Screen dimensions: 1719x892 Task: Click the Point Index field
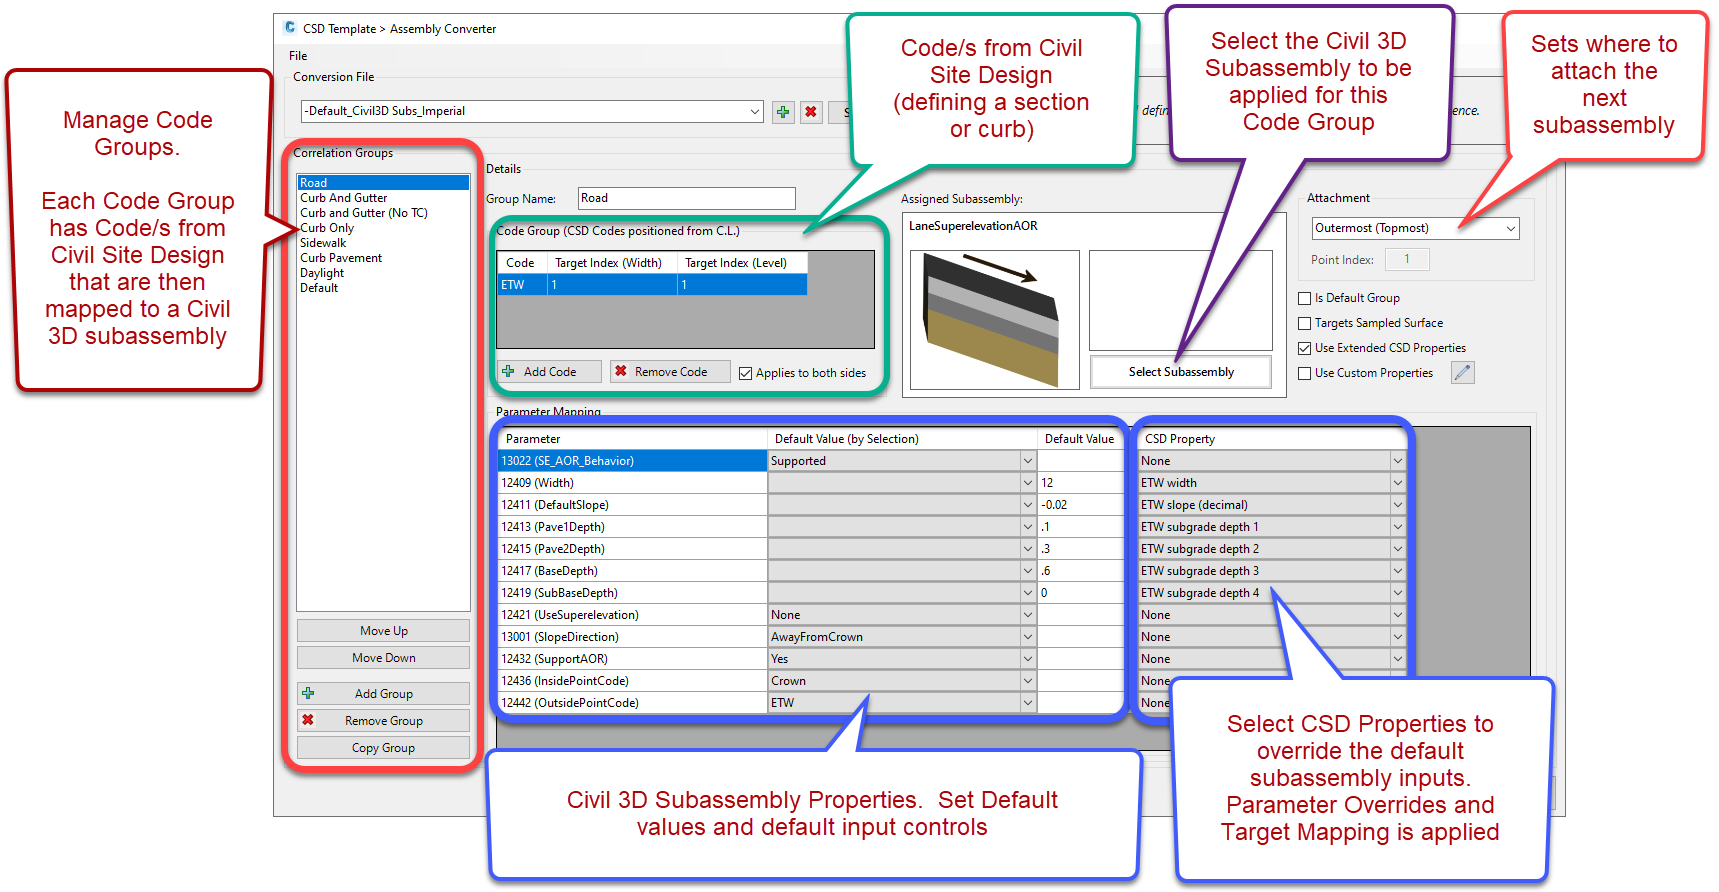(1406, 260)
